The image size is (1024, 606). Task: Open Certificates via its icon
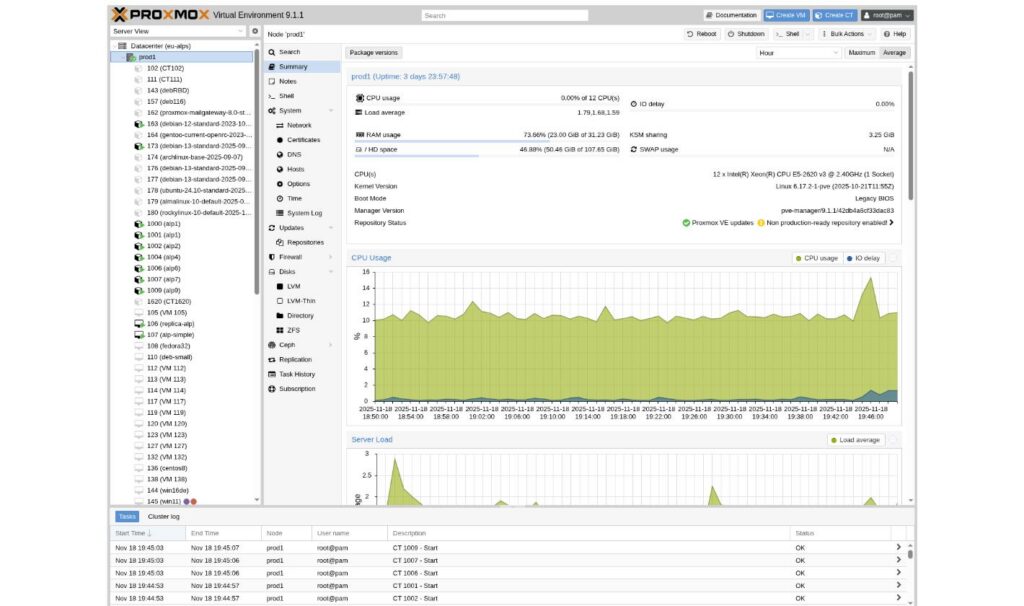(x=280, y=140)
